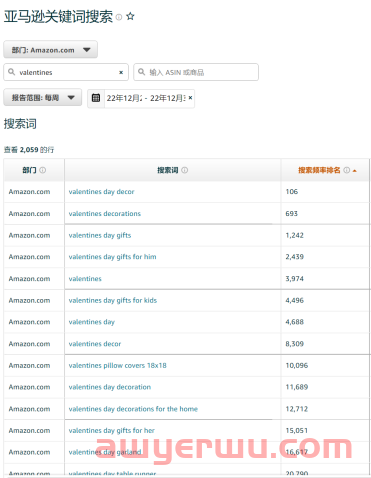Open 'valentines day gifts for him' link
The image size is (371, 478).
click(112, 257)
